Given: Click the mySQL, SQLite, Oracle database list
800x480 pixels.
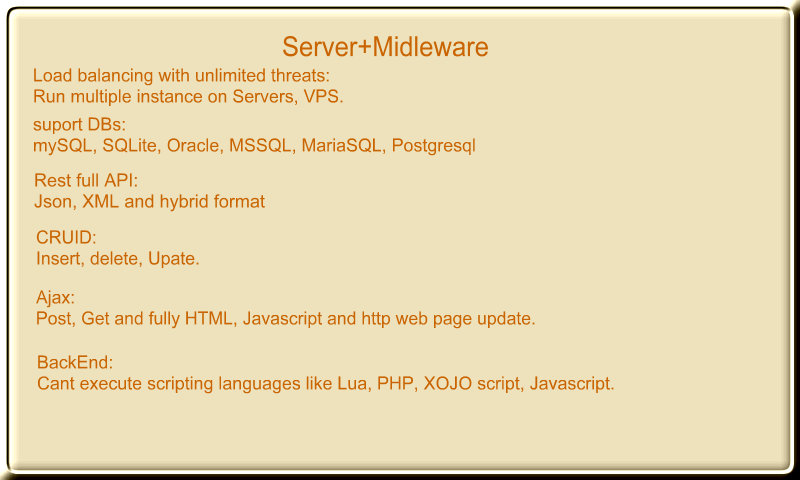Looking at the screenshot, I should point(254,146).
